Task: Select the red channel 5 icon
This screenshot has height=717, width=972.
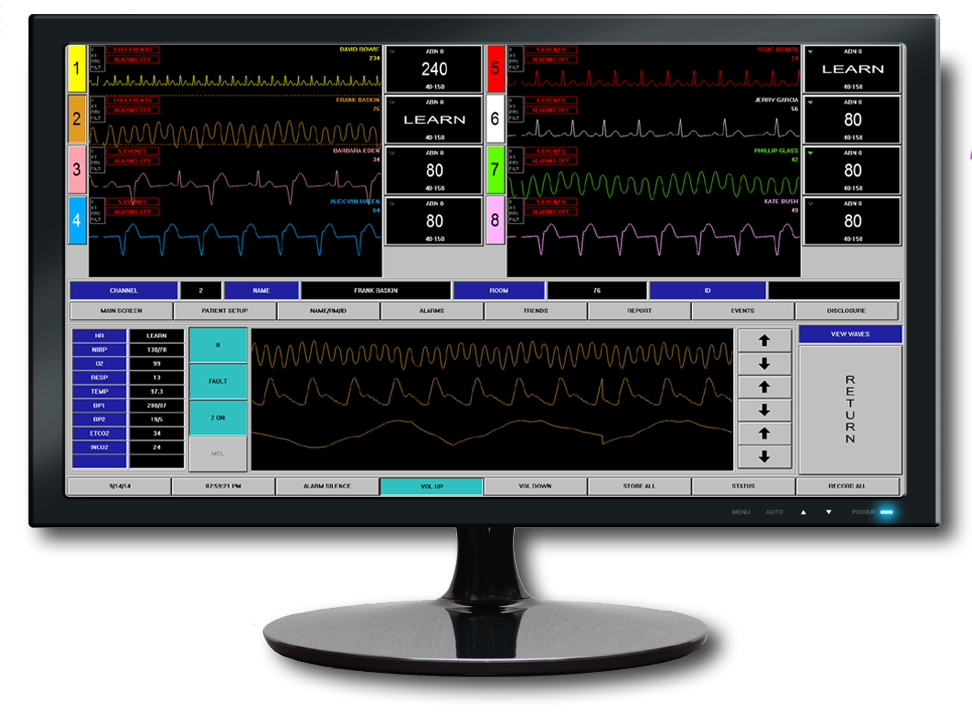Action: (x=497, y=70)
